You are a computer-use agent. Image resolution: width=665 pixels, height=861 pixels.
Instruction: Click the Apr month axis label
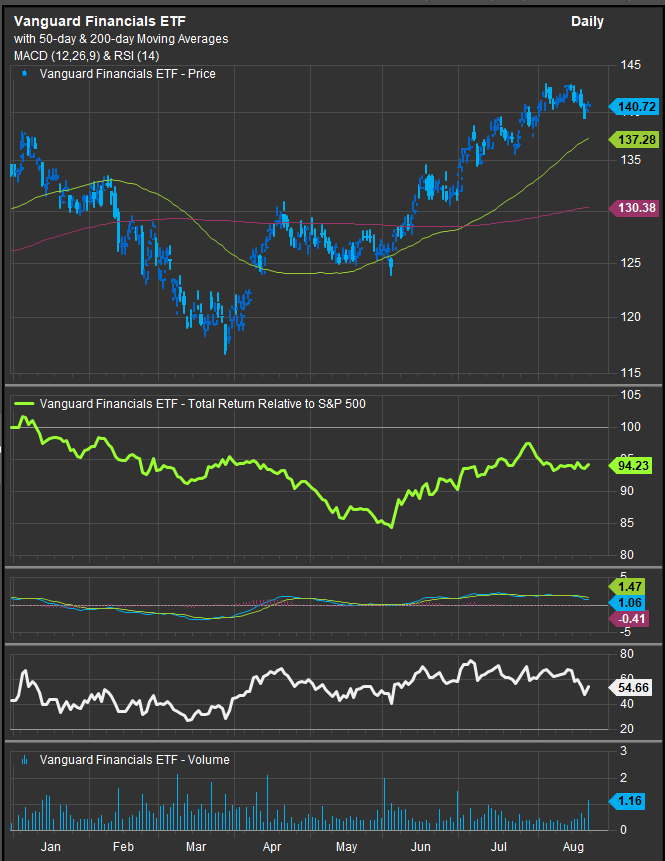click(272, 847)
